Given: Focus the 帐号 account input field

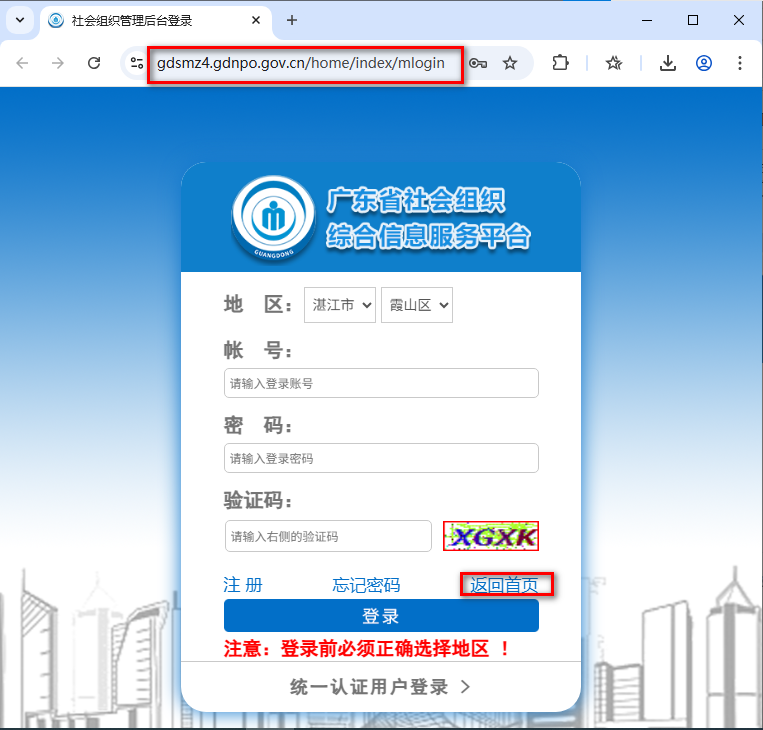Looking at the screenshot, I should pyautogui.click(x=381, y=383).
